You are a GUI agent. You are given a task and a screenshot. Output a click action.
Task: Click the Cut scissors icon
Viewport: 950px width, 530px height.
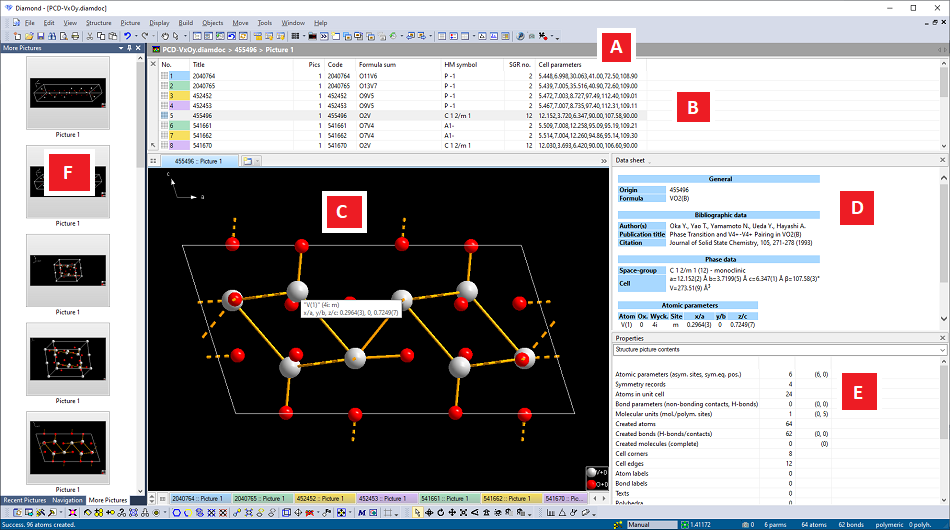[89, 36]
